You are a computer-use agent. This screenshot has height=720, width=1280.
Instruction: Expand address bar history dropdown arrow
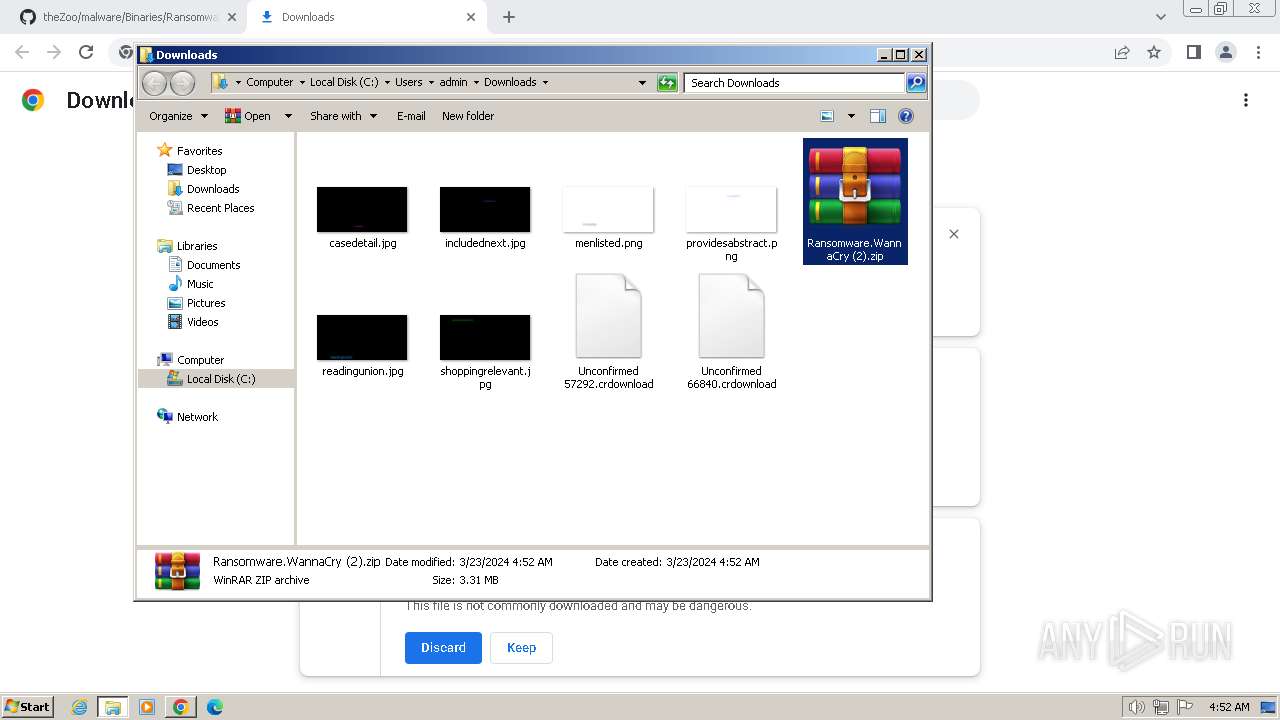pyautogui.click(x=642, y=83)
